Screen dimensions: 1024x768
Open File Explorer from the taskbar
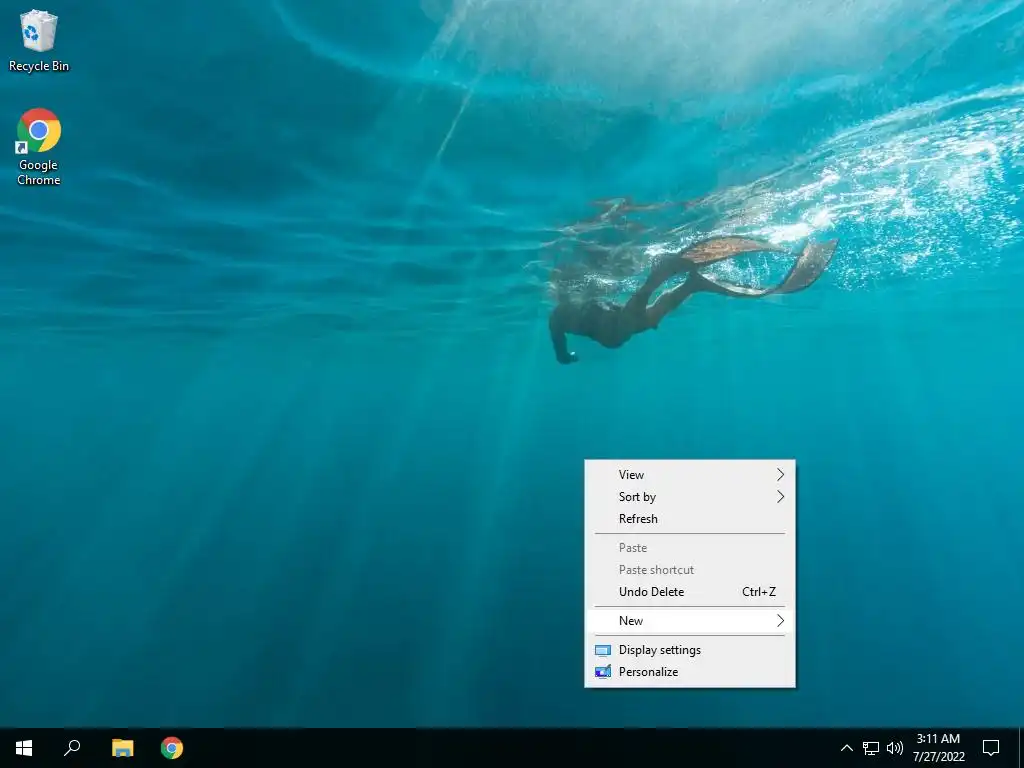[x=122, y=748]
